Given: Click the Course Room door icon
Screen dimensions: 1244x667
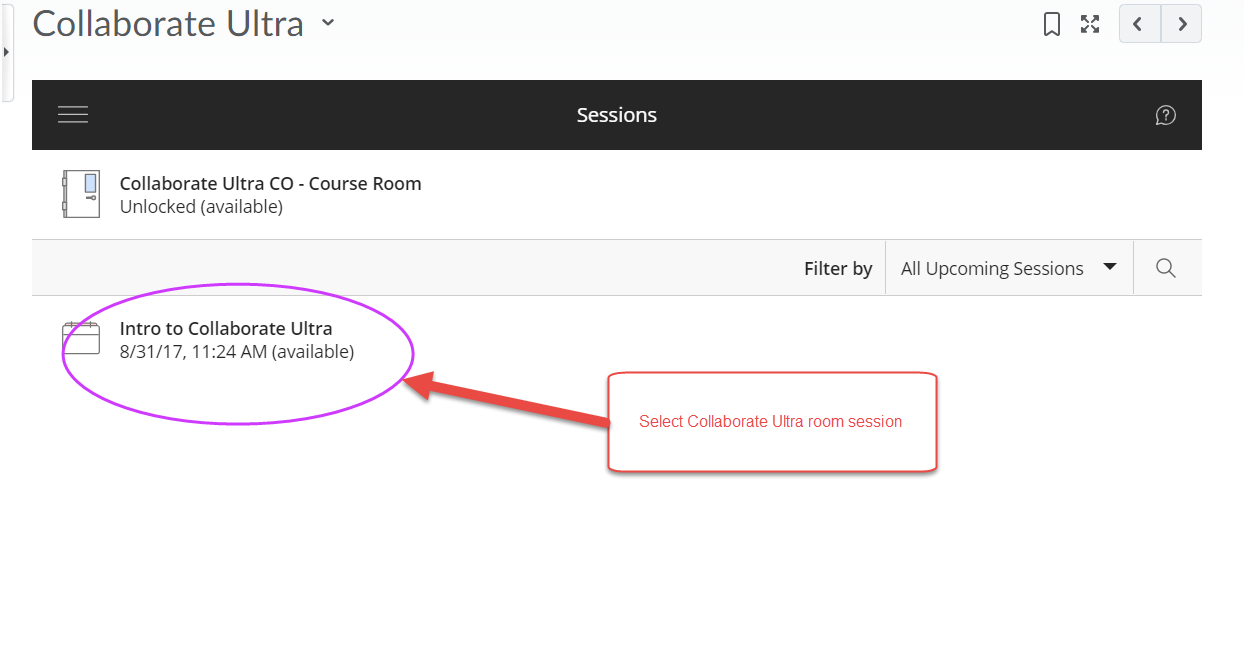Looking at the screenshot, I should 80,194.
